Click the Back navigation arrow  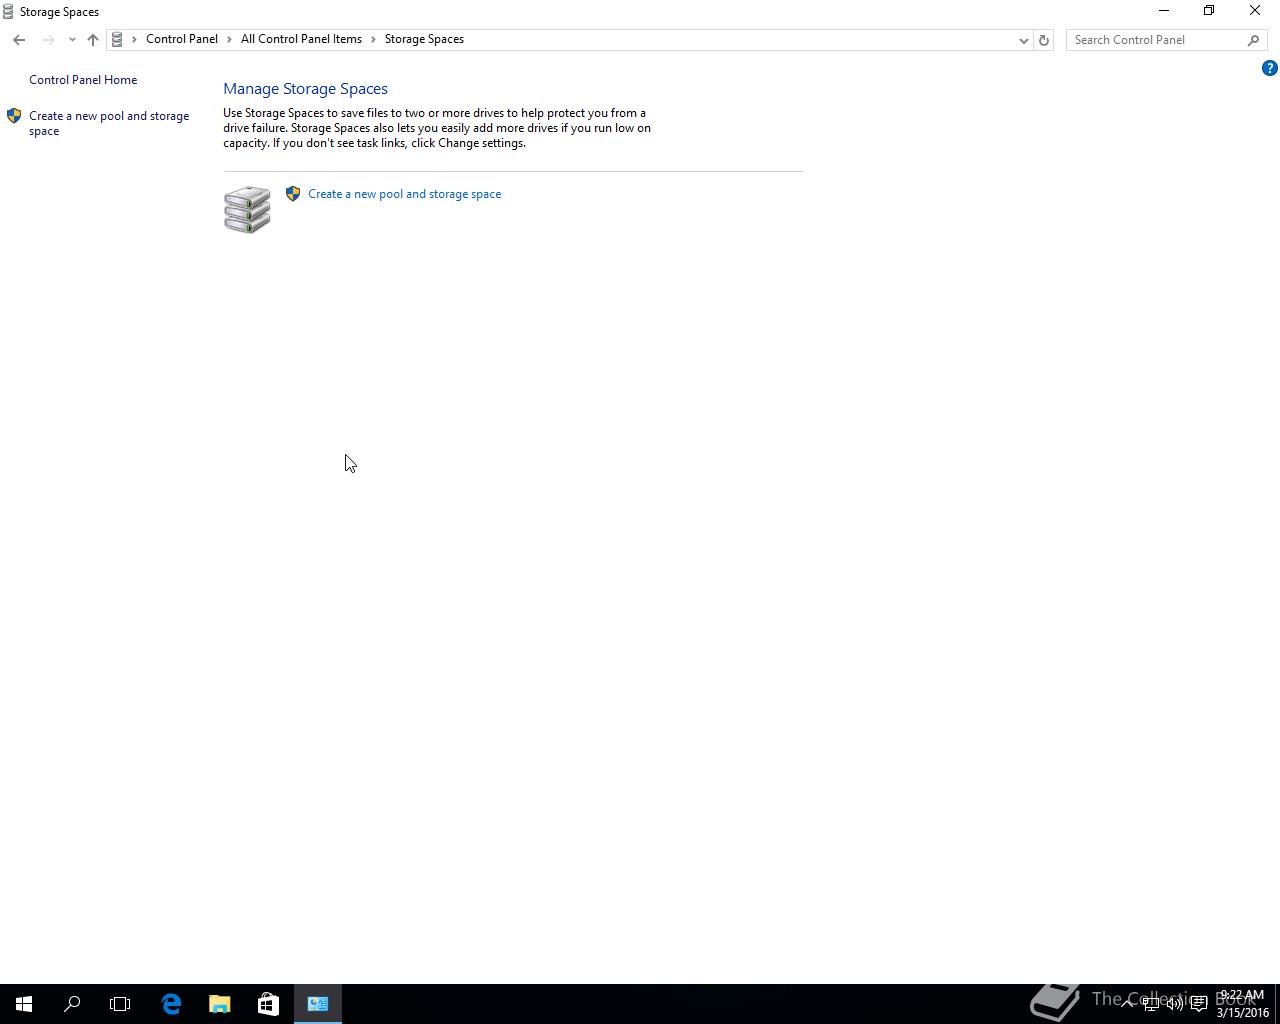click(x=19, y=40)
